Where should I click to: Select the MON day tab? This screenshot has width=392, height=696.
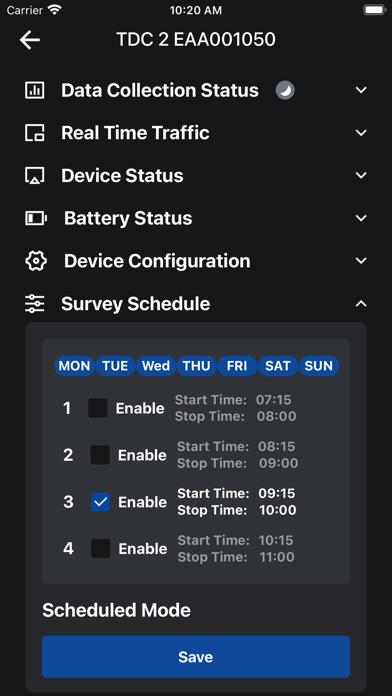(75, 366)
